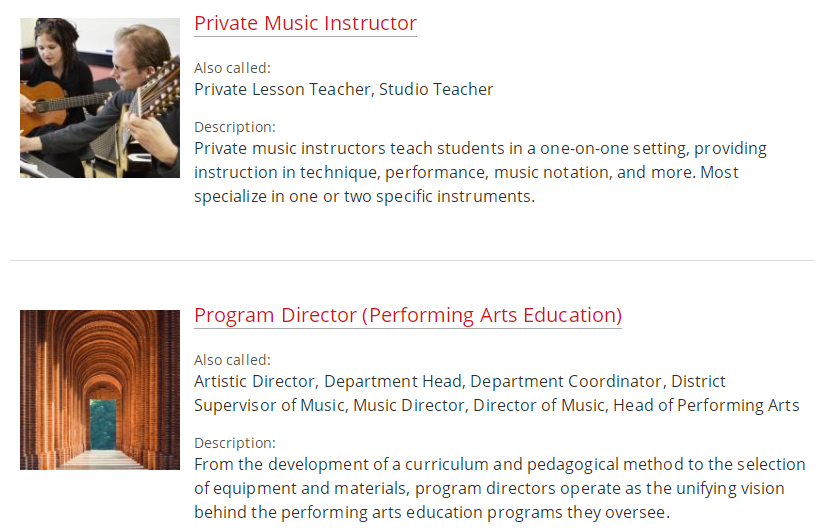824x532 pixels.
Task: Click the 'Private Lesson Teacher' alternate title text
Action: [284, 89]
